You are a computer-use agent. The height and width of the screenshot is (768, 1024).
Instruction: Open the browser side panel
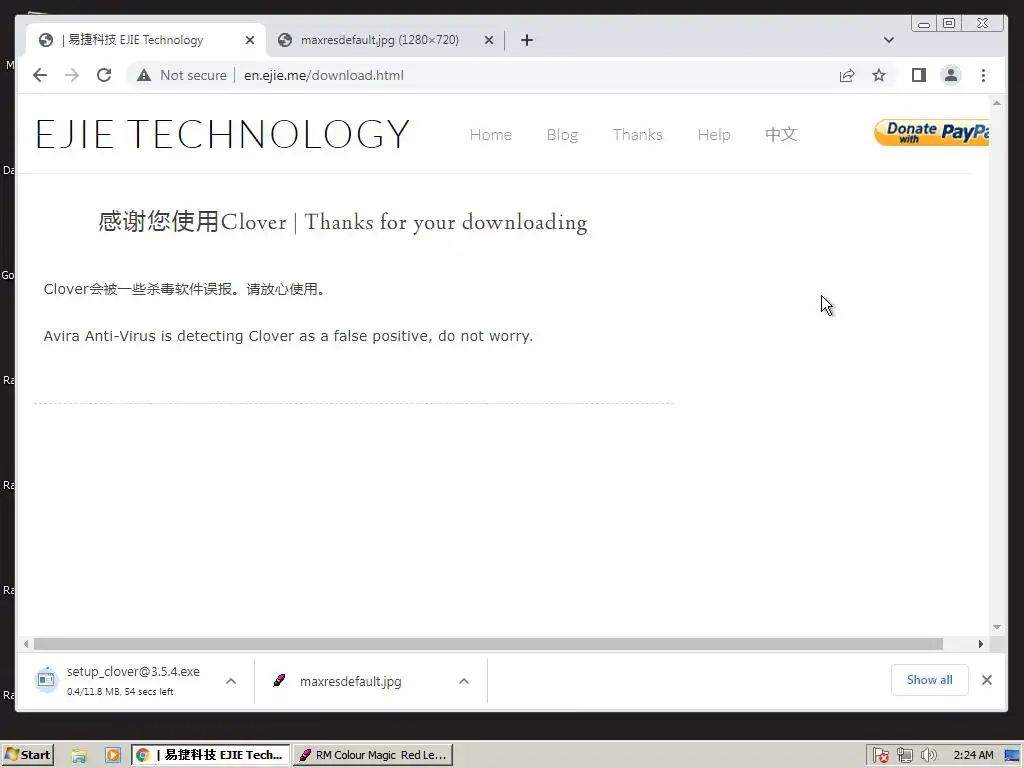(919, 75)
